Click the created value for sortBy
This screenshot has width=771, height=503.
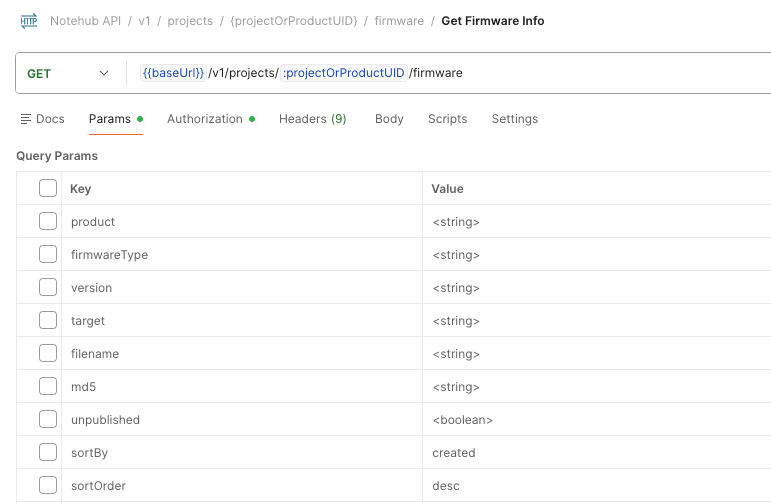pos(454,453)
